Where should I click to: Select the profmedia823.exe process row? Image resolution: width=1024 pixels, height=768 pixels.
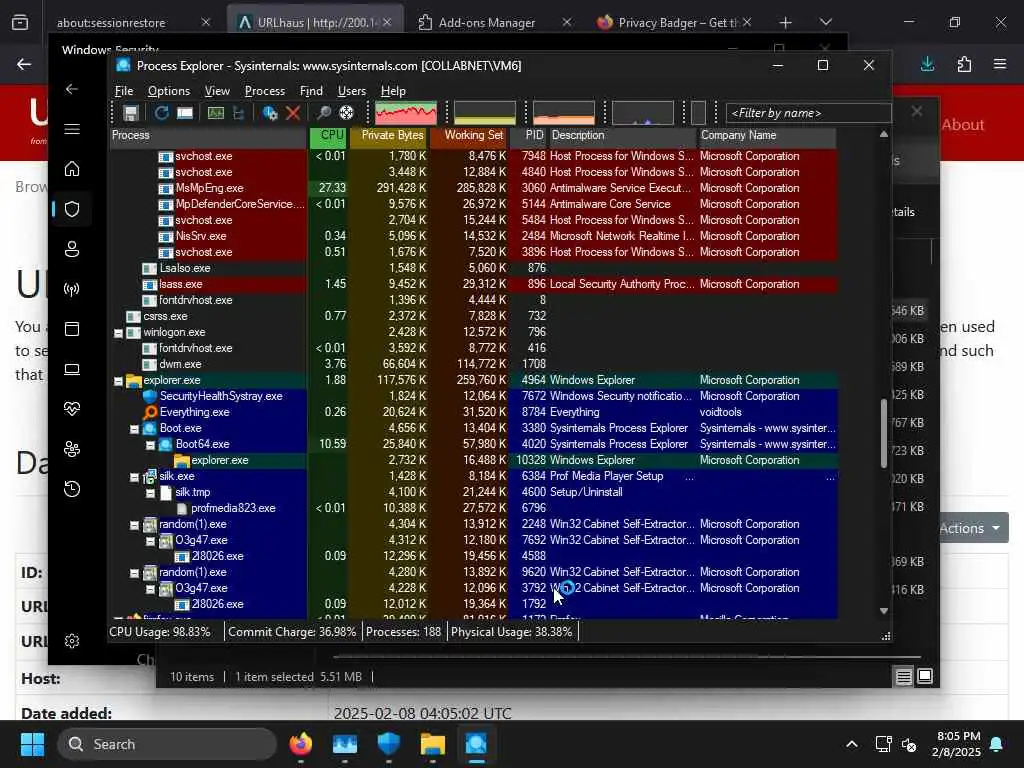pyautogui.click(x=473, y=508)
